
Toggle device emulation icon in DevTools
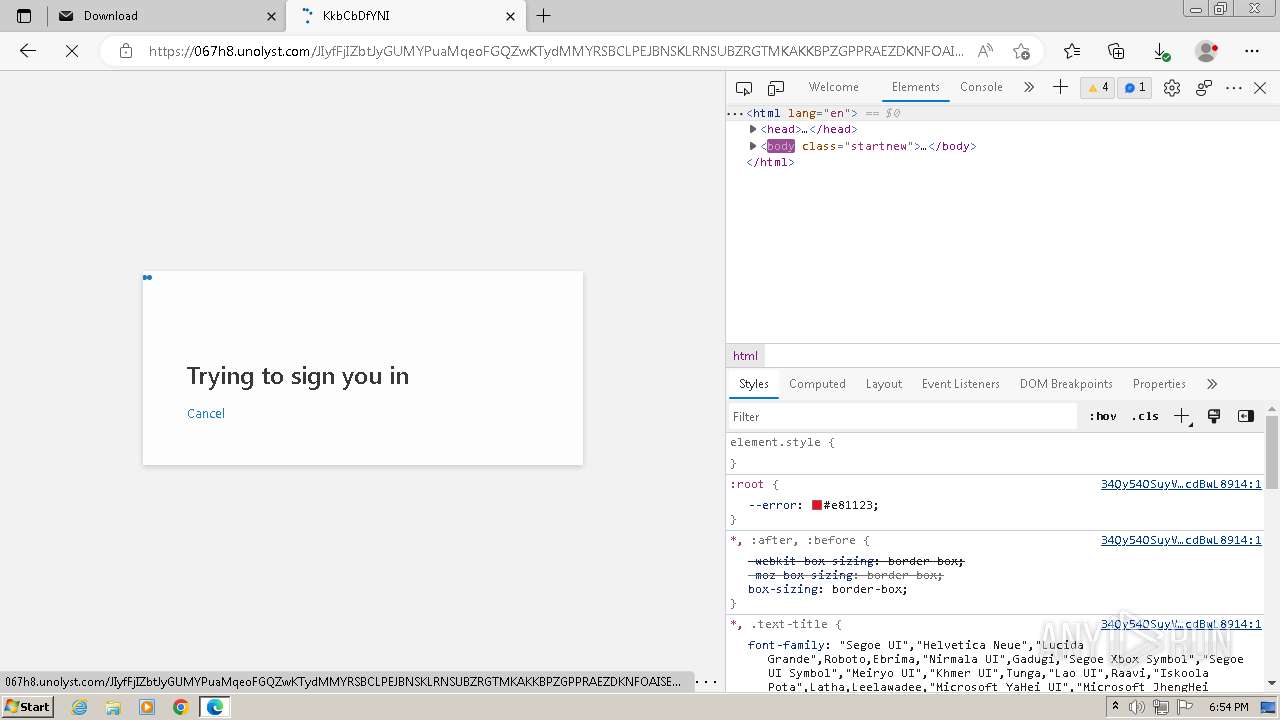point(776,88)
